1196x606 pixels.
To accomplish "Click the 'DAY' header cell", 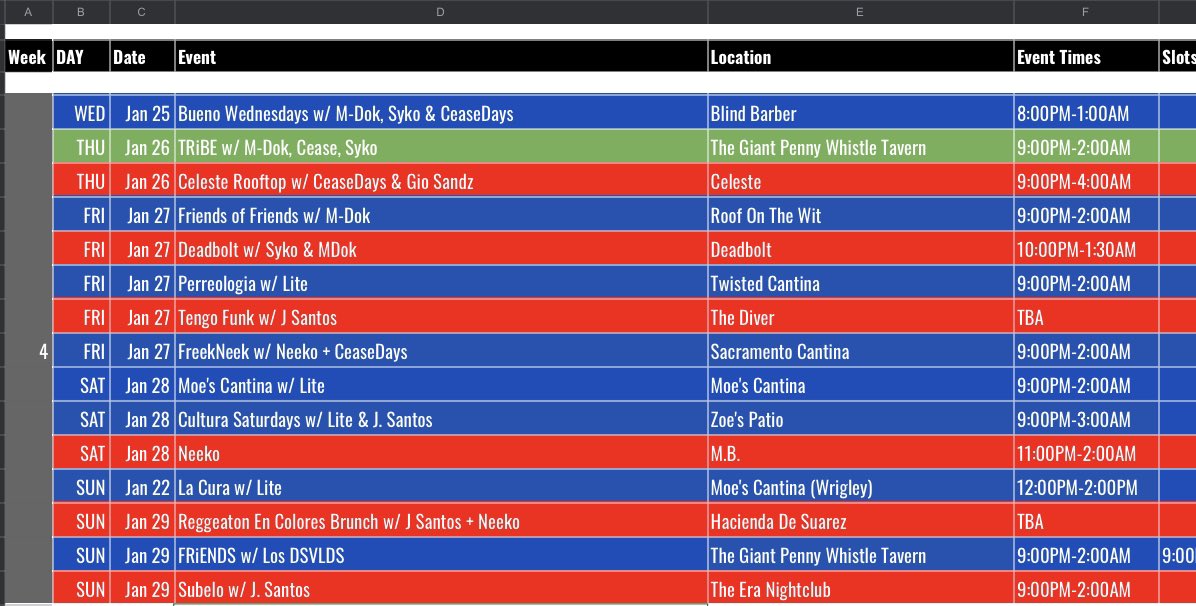I will pyautogui.click(x=81, y=56).
